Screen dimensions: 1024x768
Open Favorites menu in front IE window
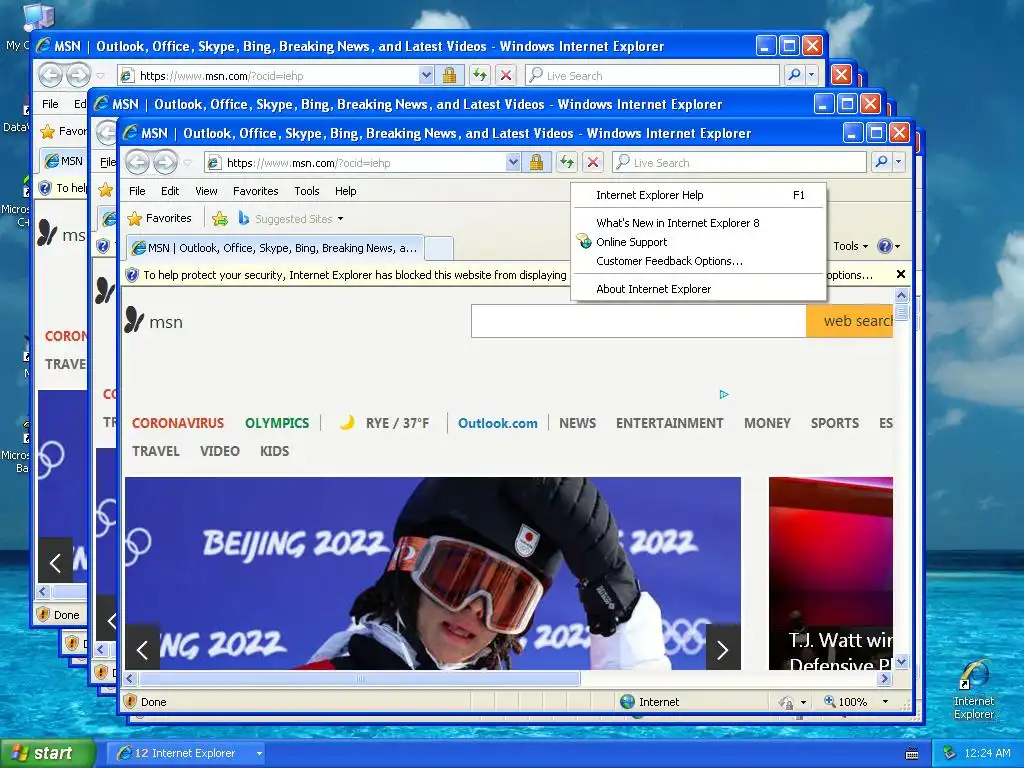pyautogui.click(x=255, y=191)
